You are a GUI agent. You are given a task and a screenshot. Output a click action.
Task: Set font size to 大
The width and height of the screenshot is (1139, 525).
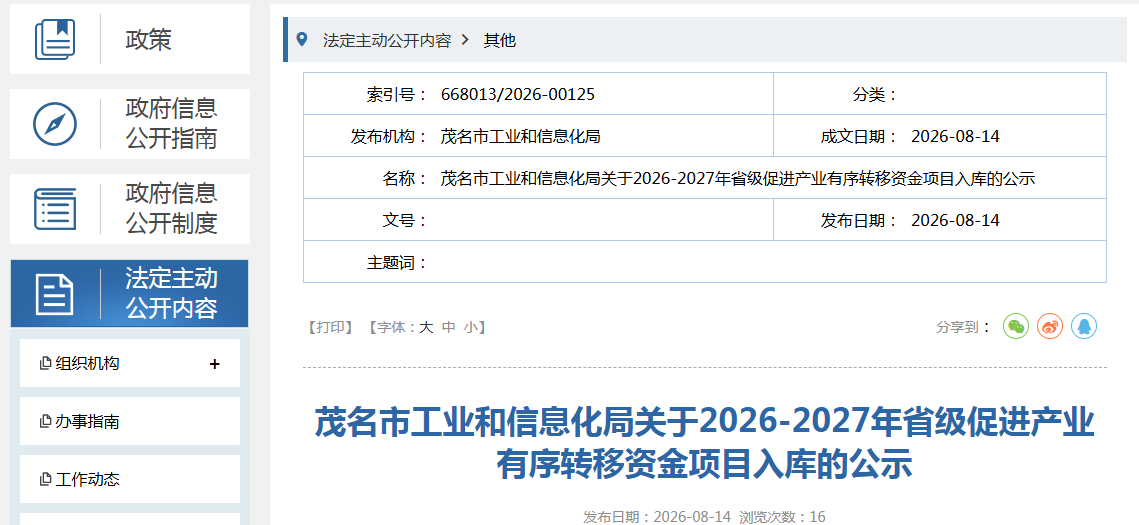[x=426, y=327]
